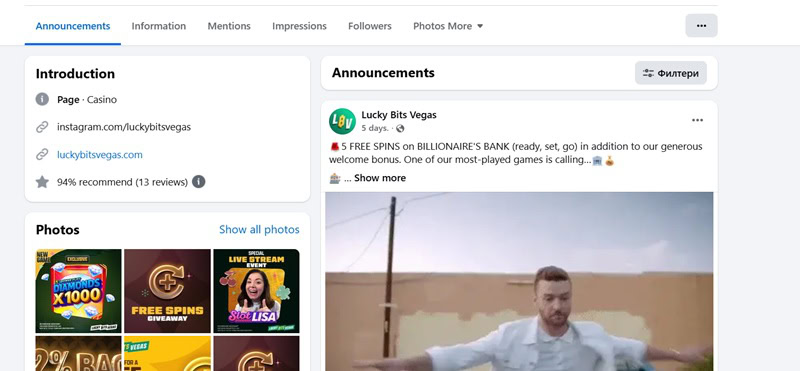Switch to the Information tab
Image resolution: width=800 pixels, height=371 pixels.
click(159, 26)
